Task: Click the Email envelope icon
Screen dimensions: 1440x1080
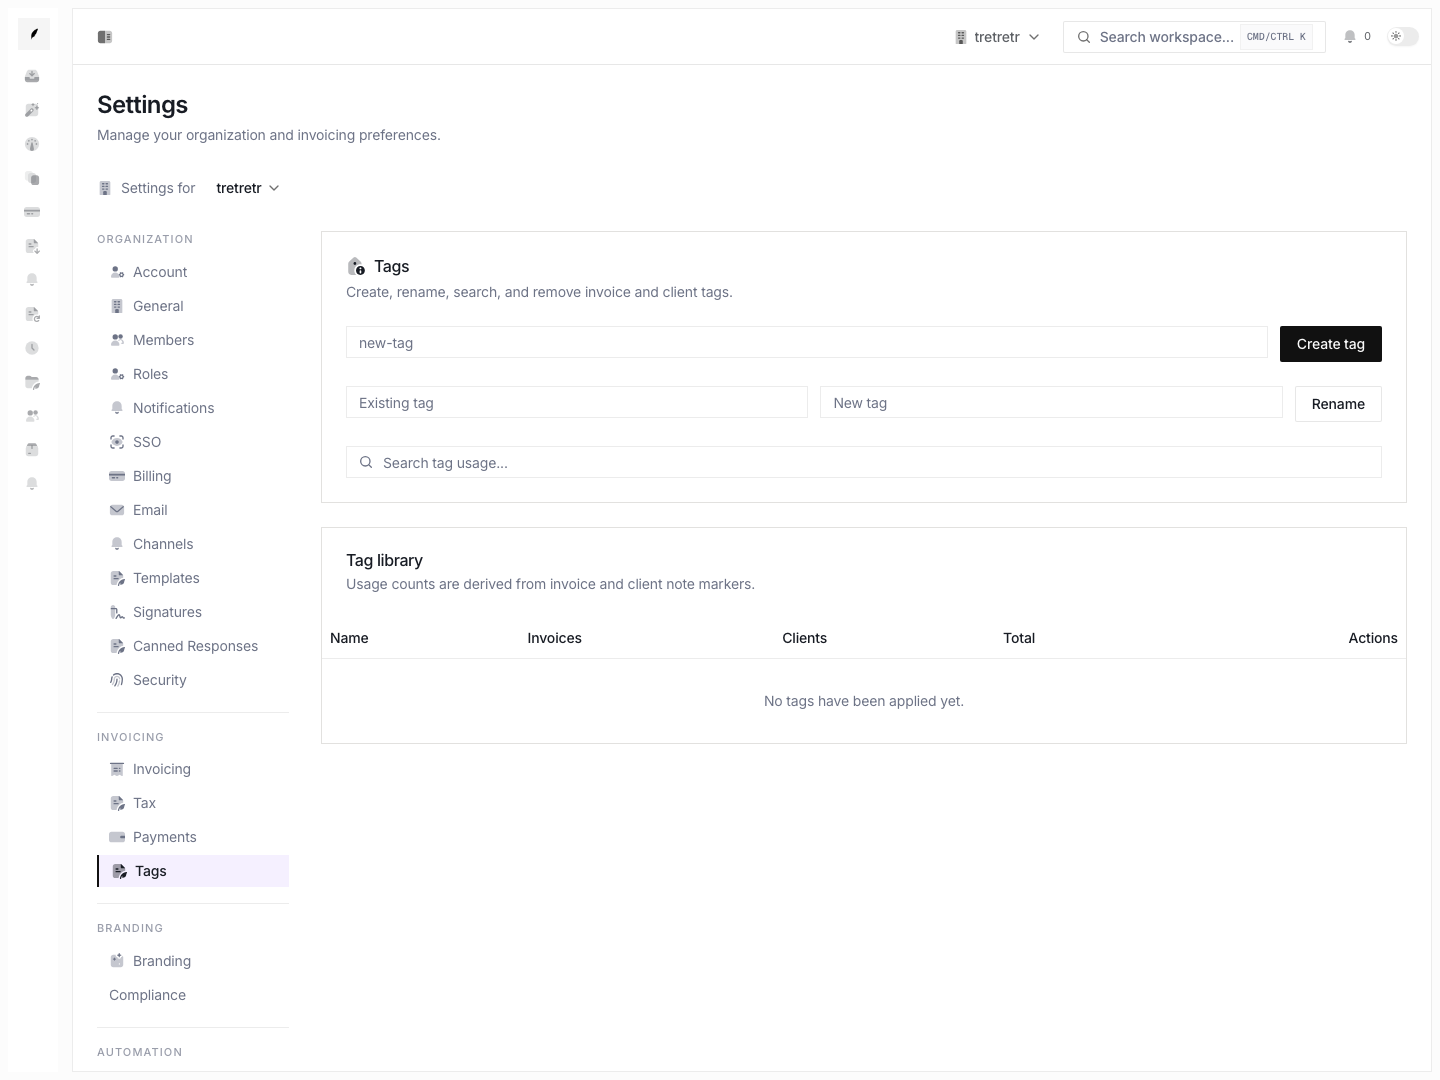Action: (117, 510)
